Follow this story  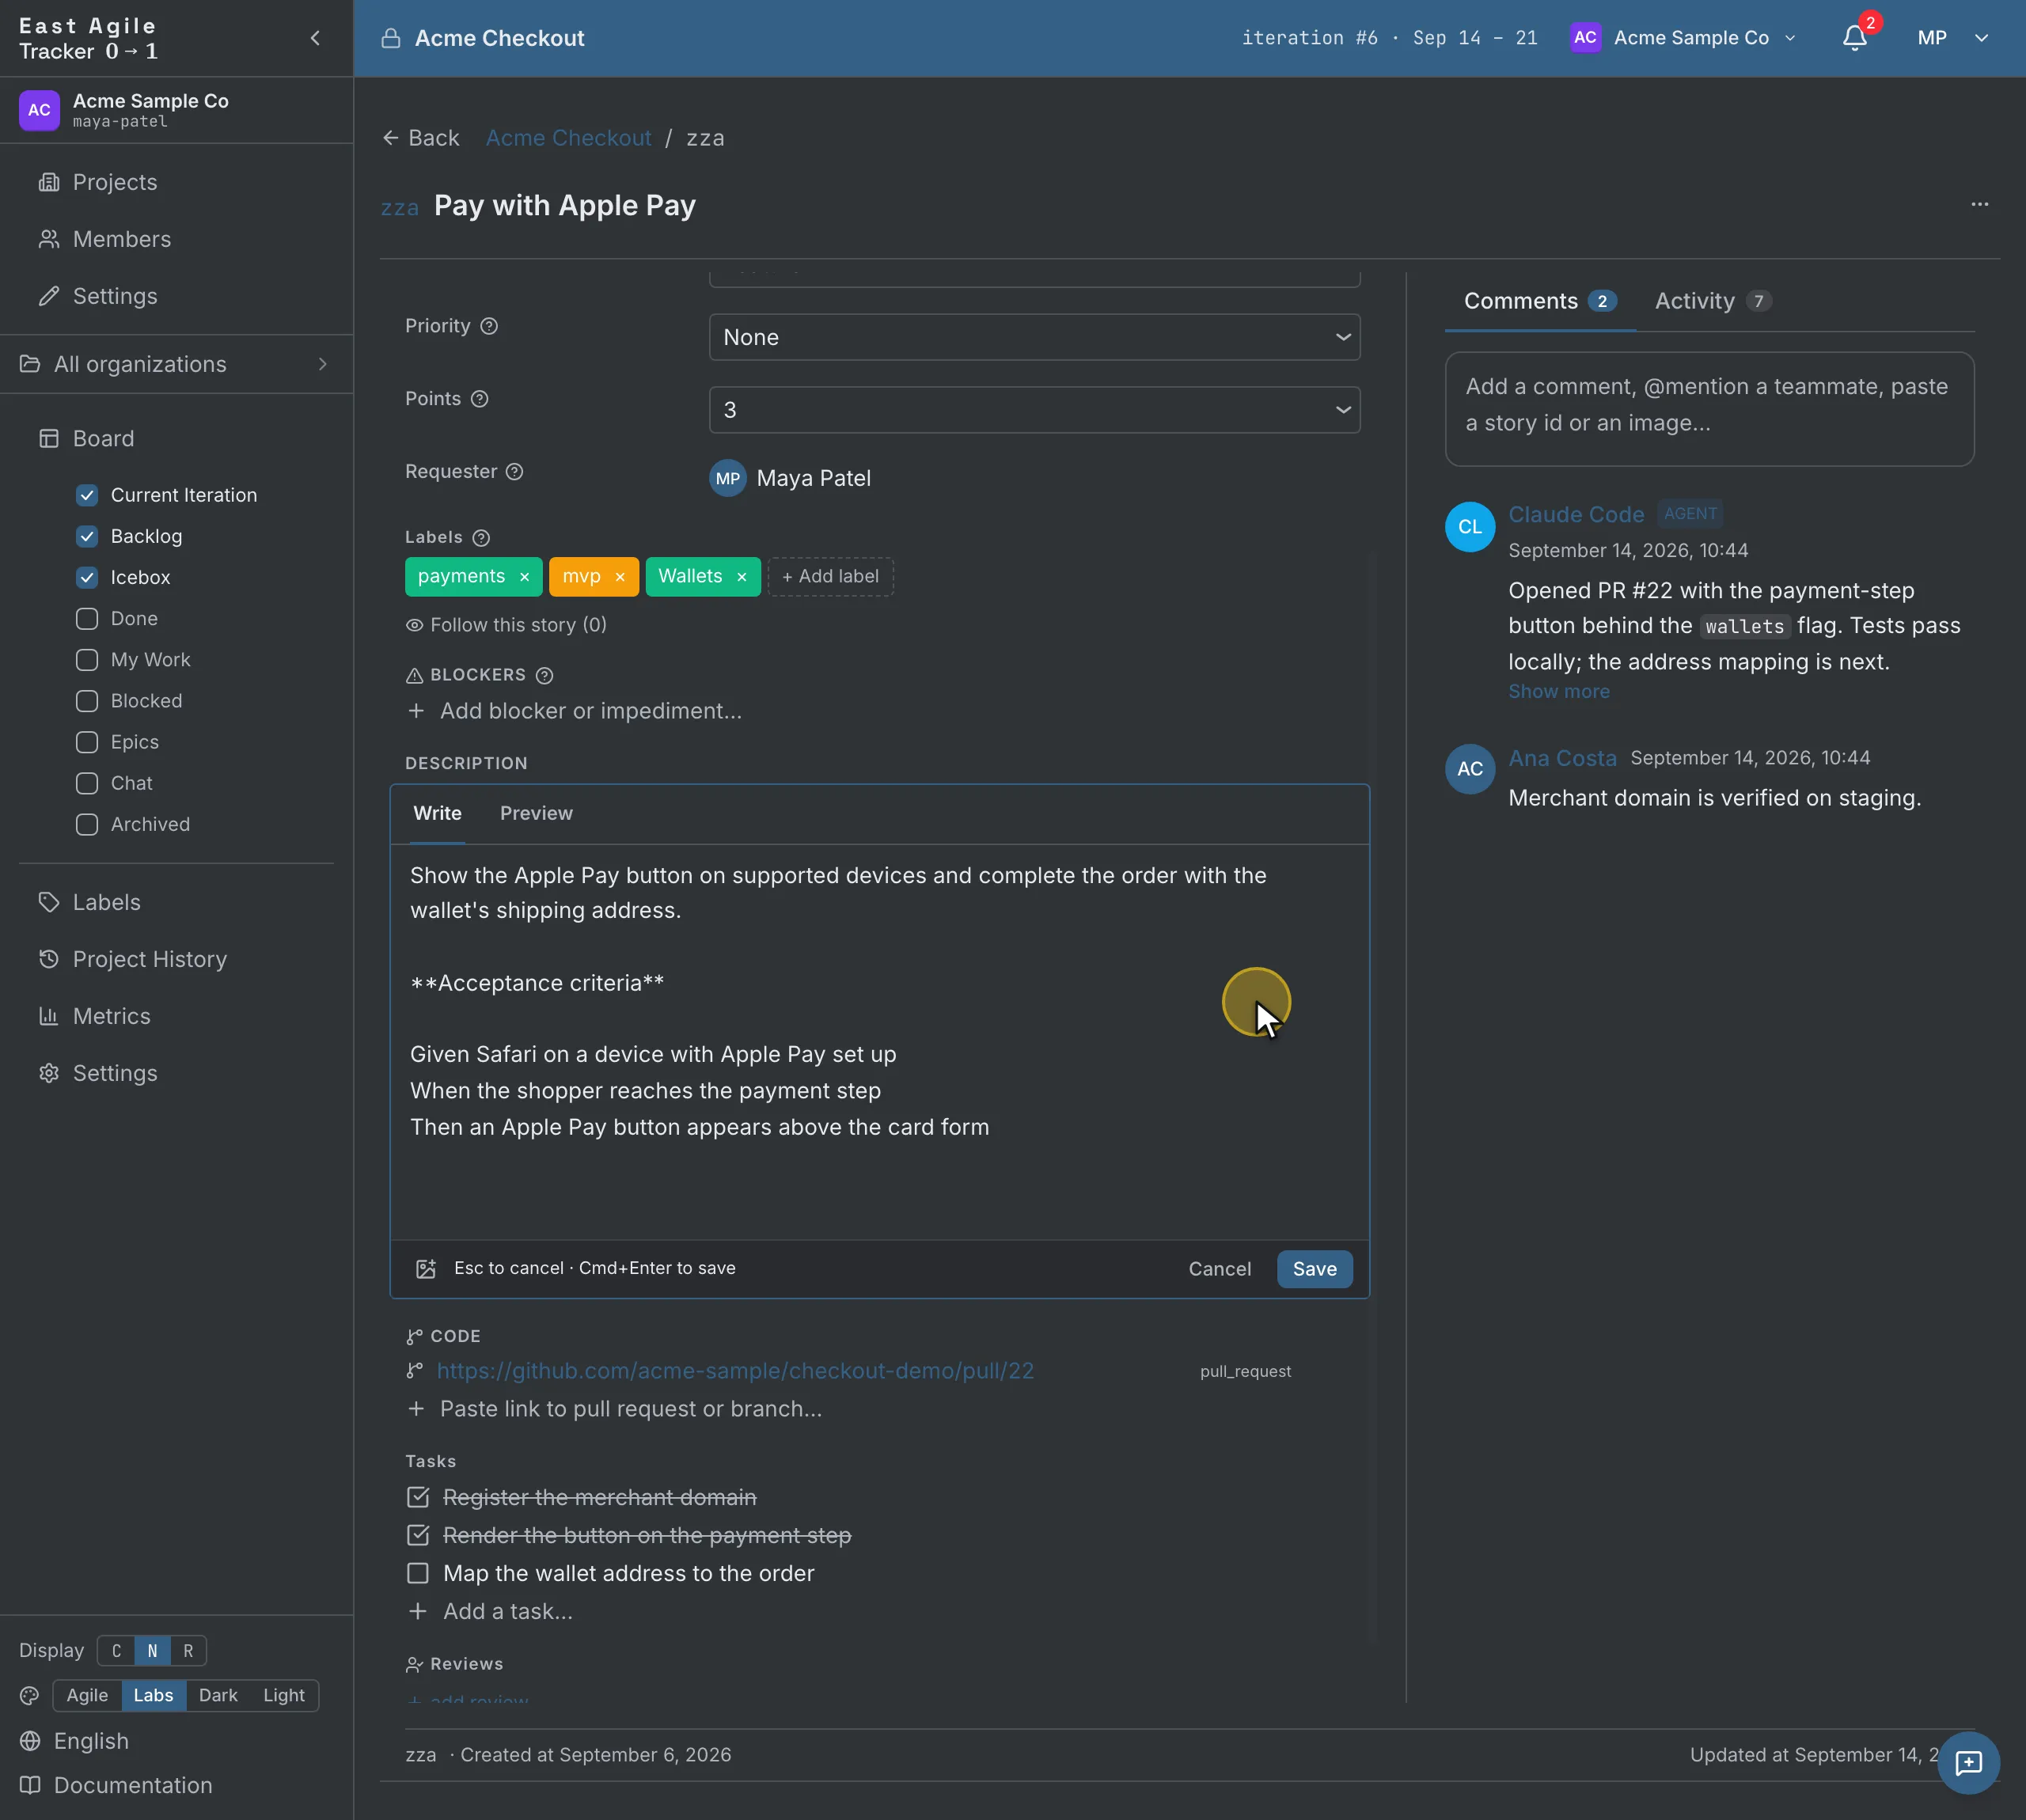pyautogui.click(x=506, y=625)
